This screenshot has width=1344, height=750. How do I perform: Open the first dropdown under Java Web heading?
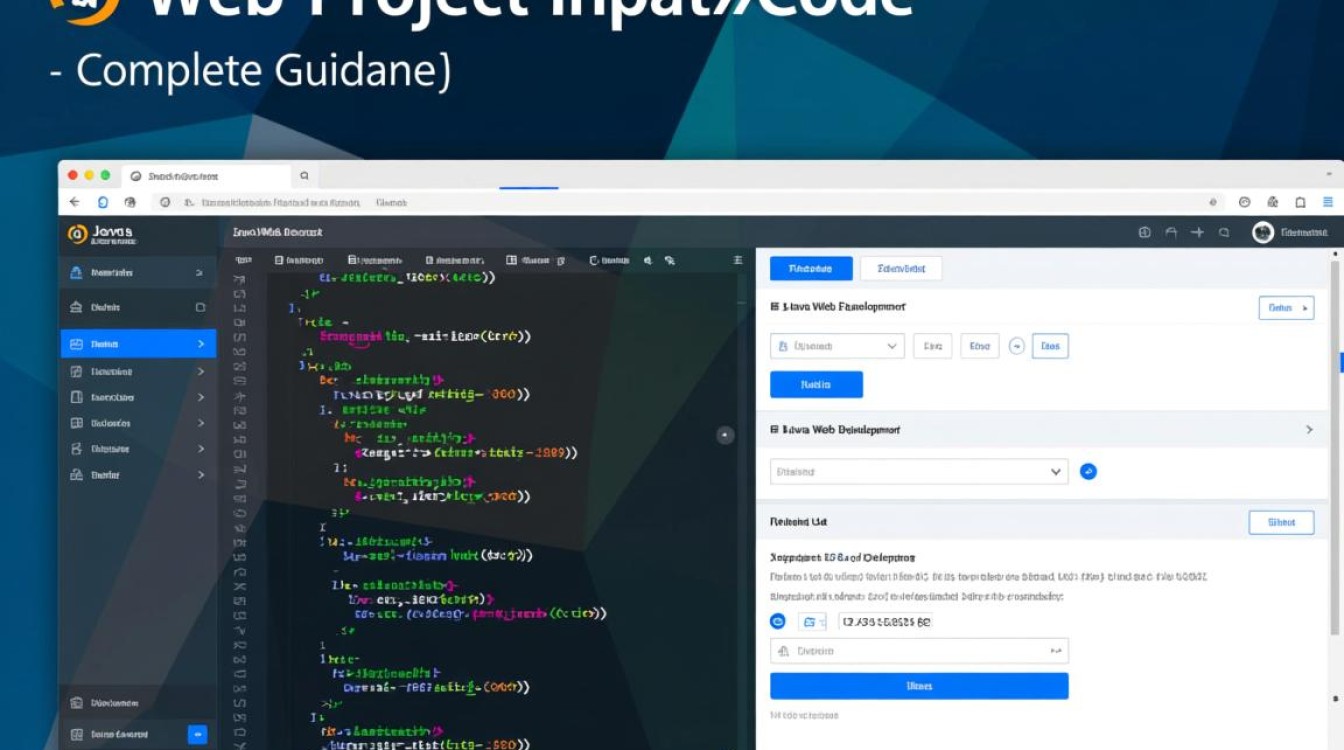(x=837, y=347)
